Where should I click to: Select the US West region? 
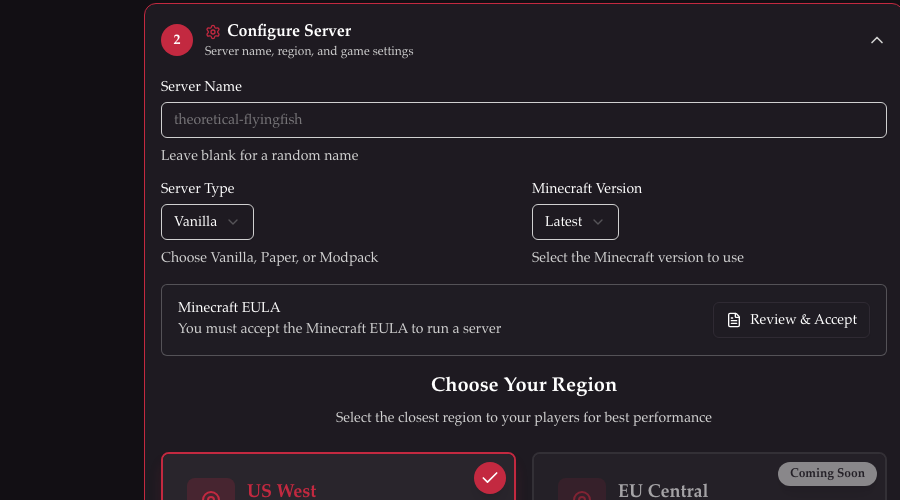coord(340,480)
